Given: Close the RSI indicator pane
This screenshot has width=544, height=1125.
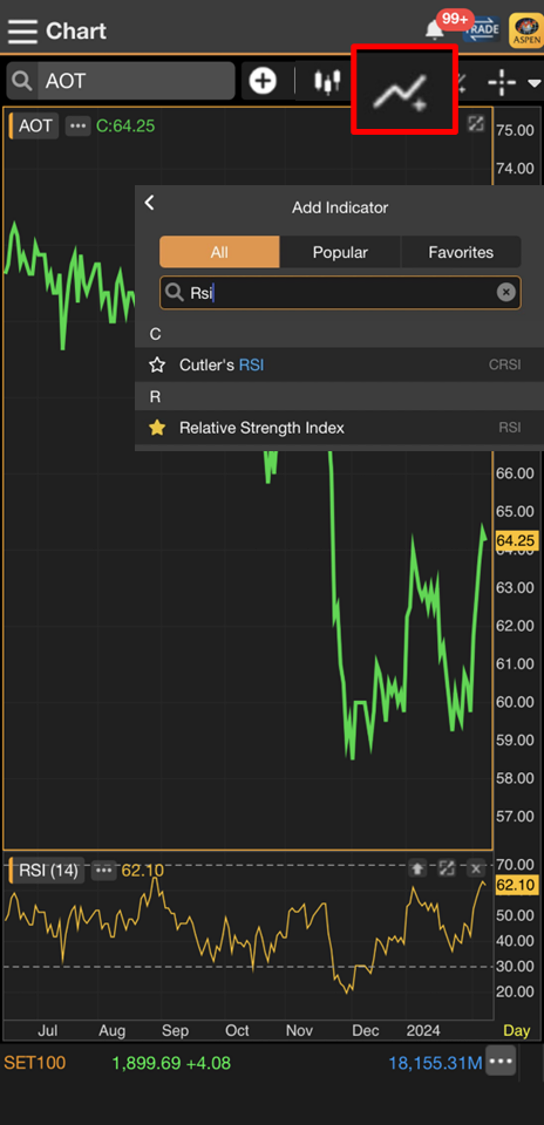Looking at the screenshot, I should (476, 868).
